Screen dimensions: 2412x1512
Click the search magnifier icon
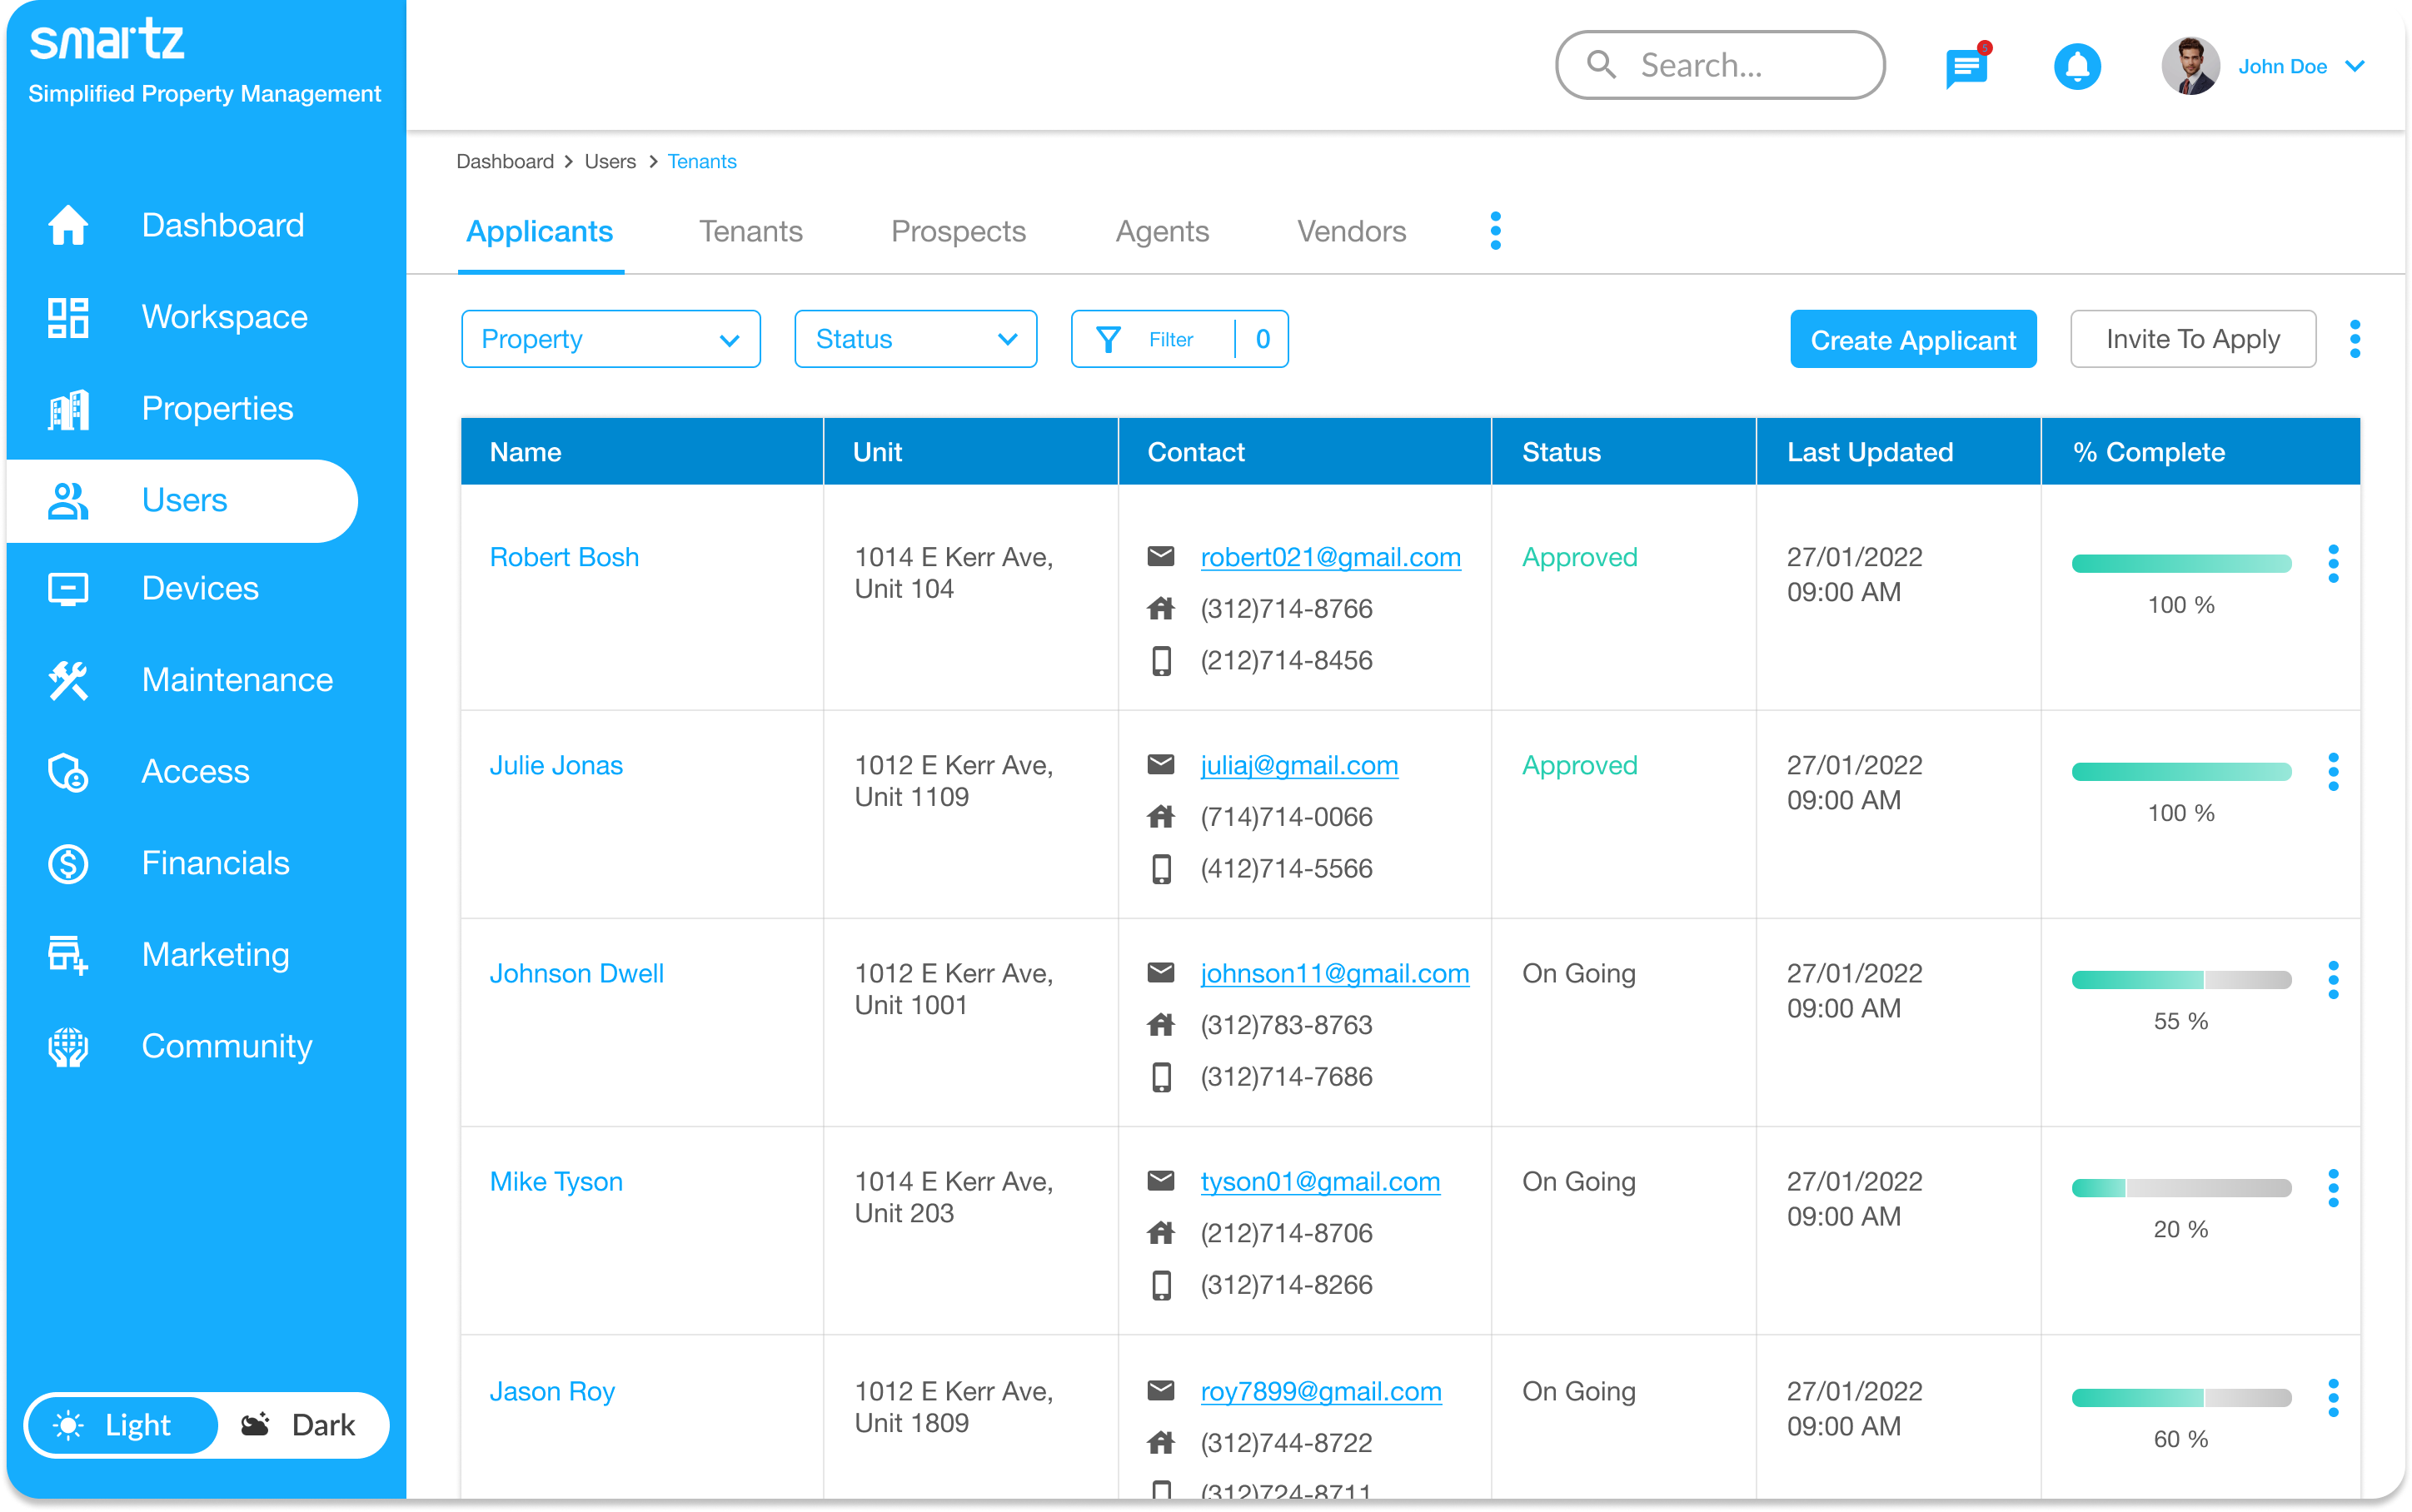tap(1601, 65)
